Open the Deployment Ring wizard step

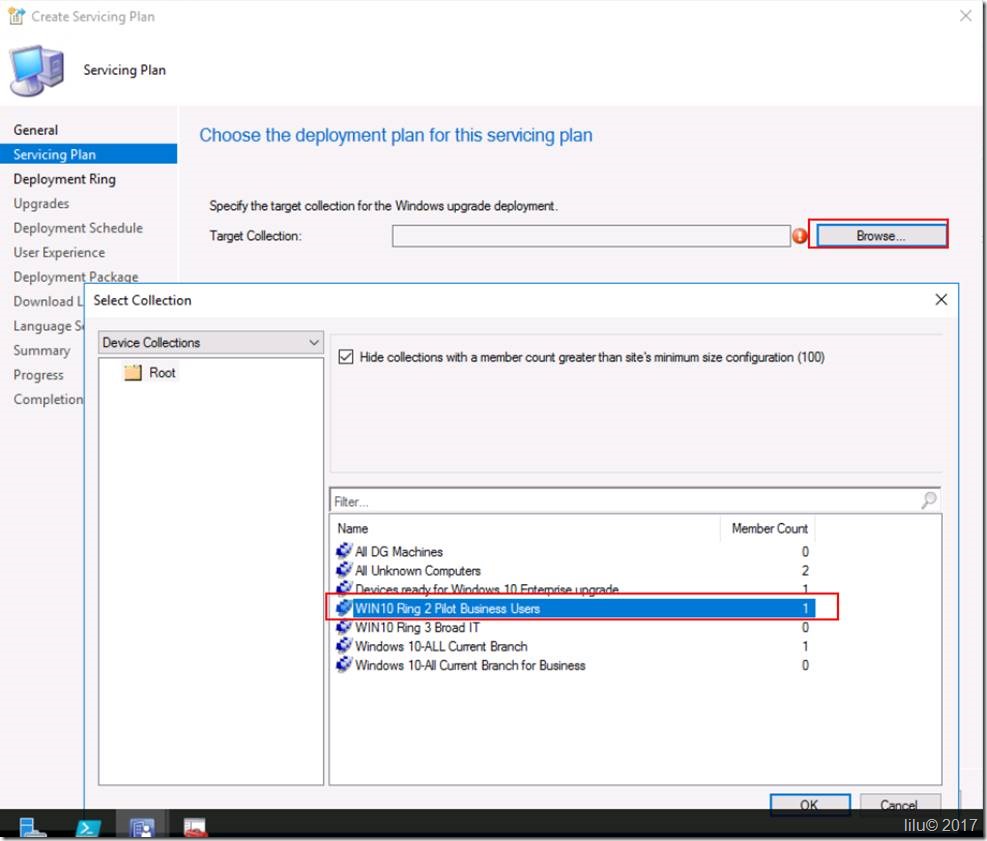pyautogui.click(x=64, y=179)
